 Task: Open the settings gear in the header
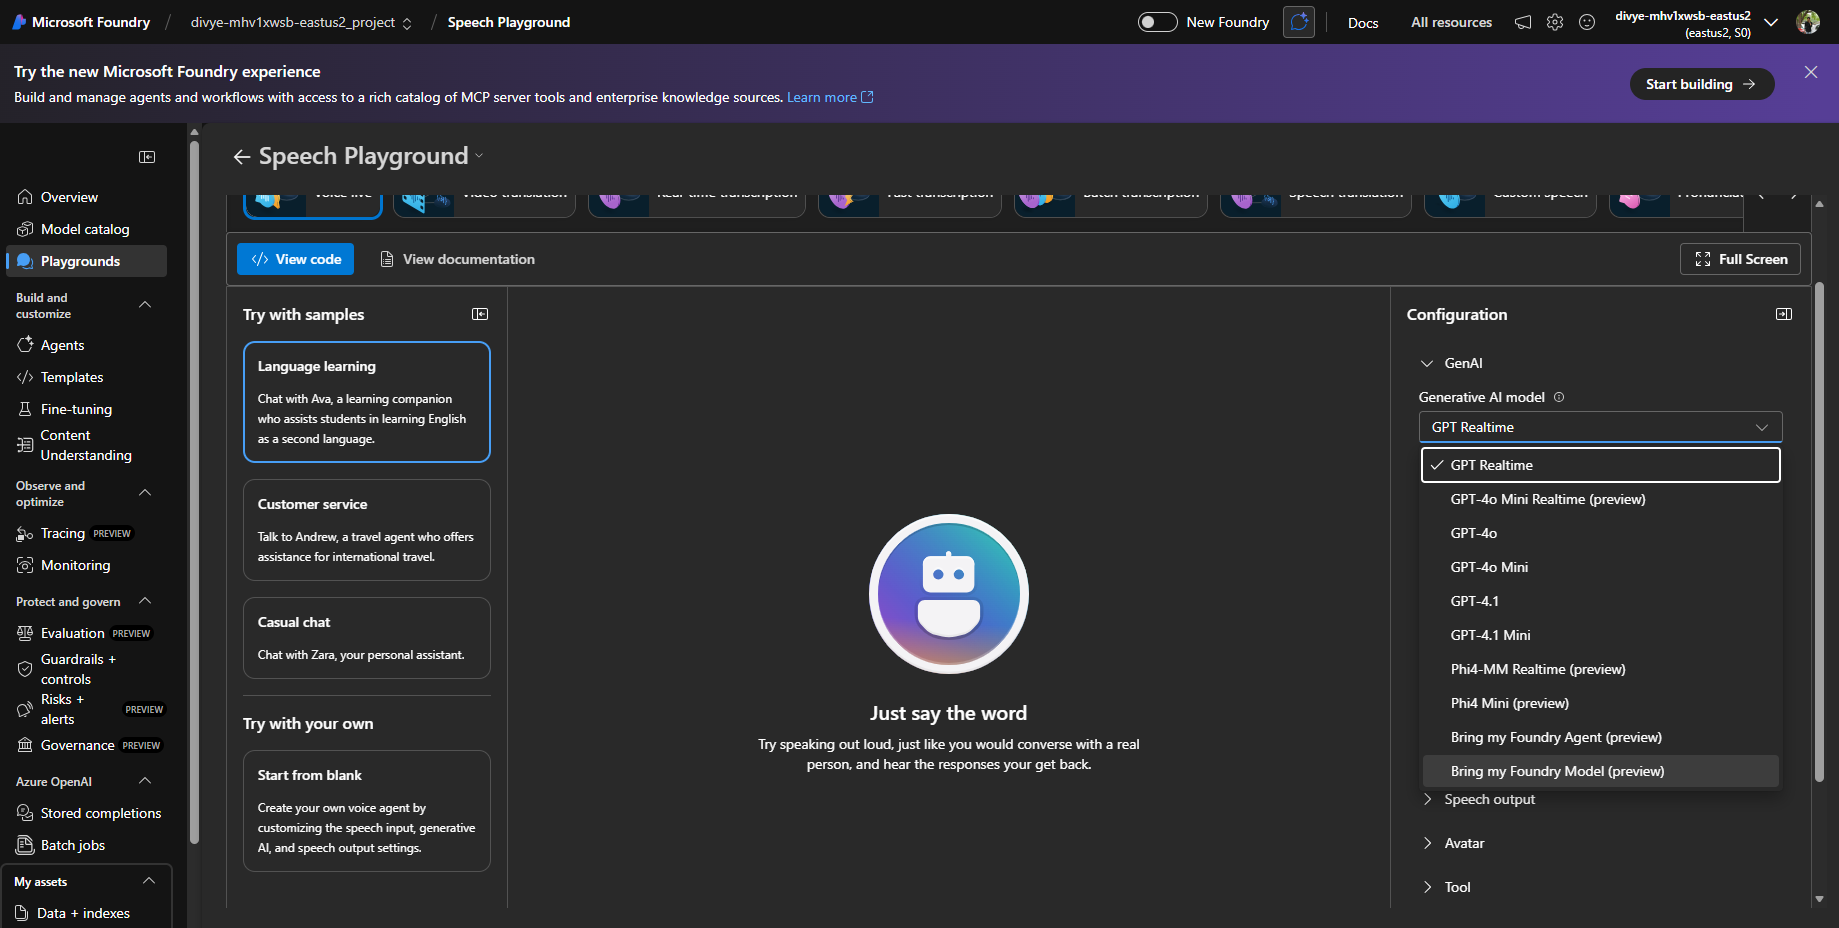(x=1555, y=22)
